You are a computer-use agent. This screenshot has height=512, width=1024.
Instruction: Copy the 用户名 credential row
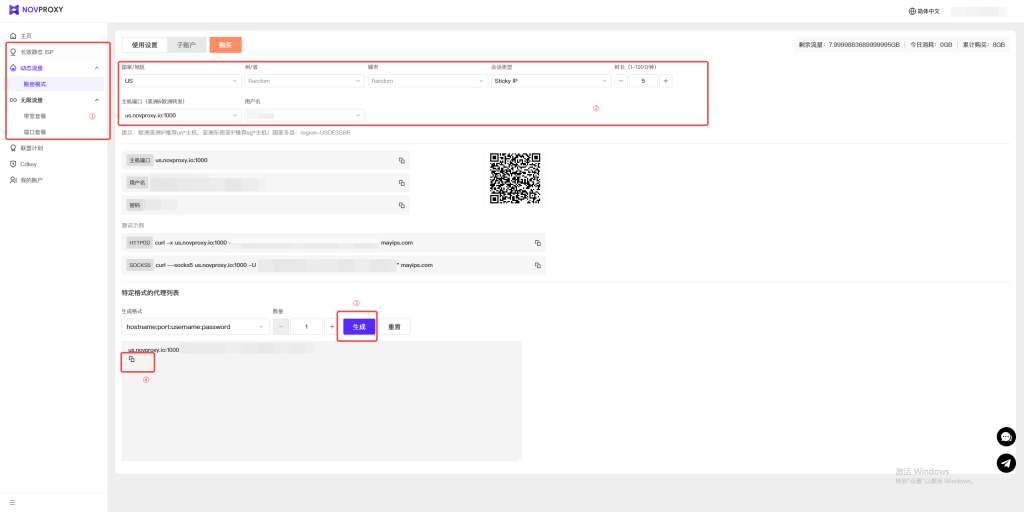[401, 183]
